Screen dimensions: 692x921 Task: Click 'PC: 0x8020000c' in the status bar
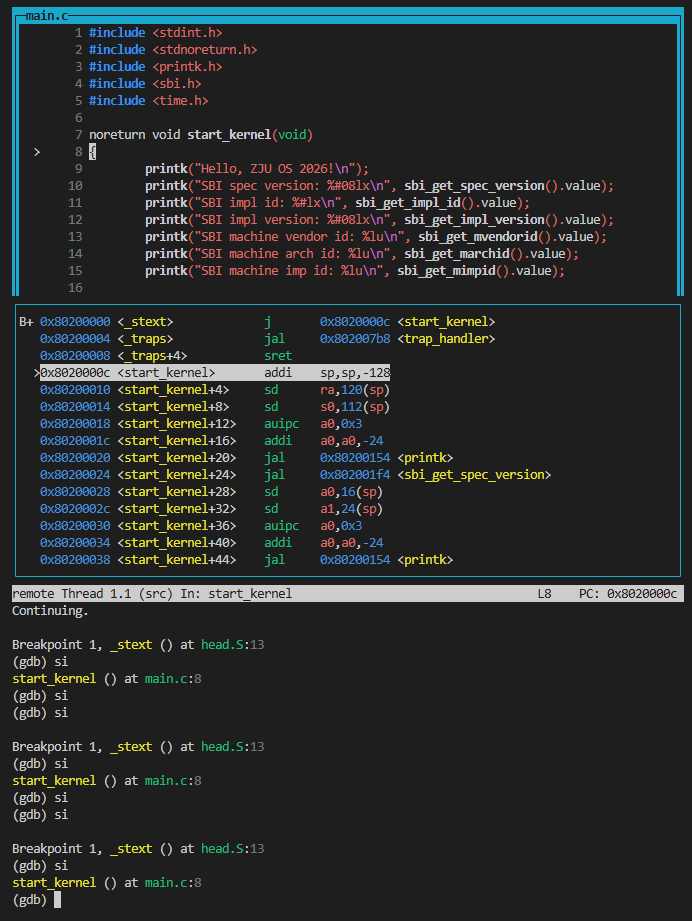628,594
